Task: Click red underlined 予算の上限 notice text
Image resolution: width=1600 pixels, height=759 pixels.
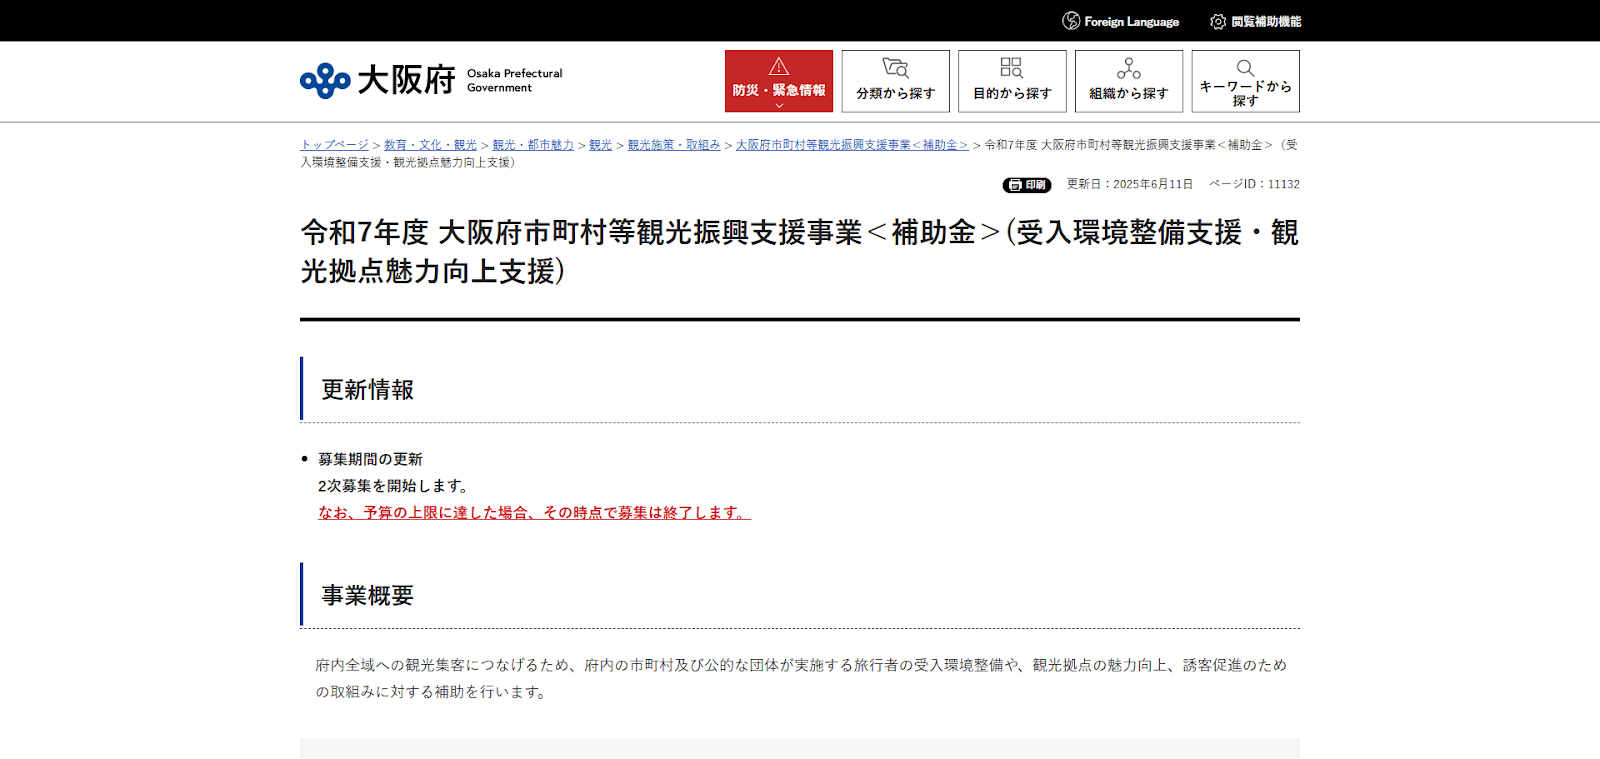Action: click(x=534, y=513)
